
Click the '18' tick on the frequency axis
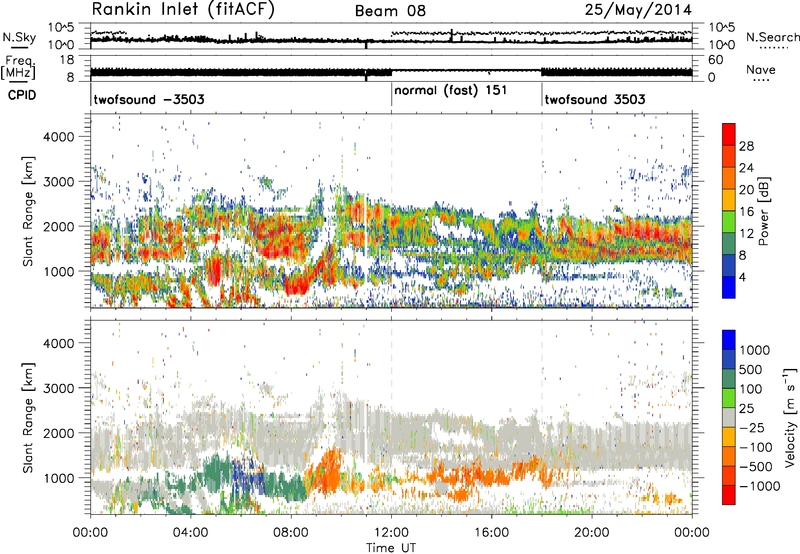click(x=67, y=60)
